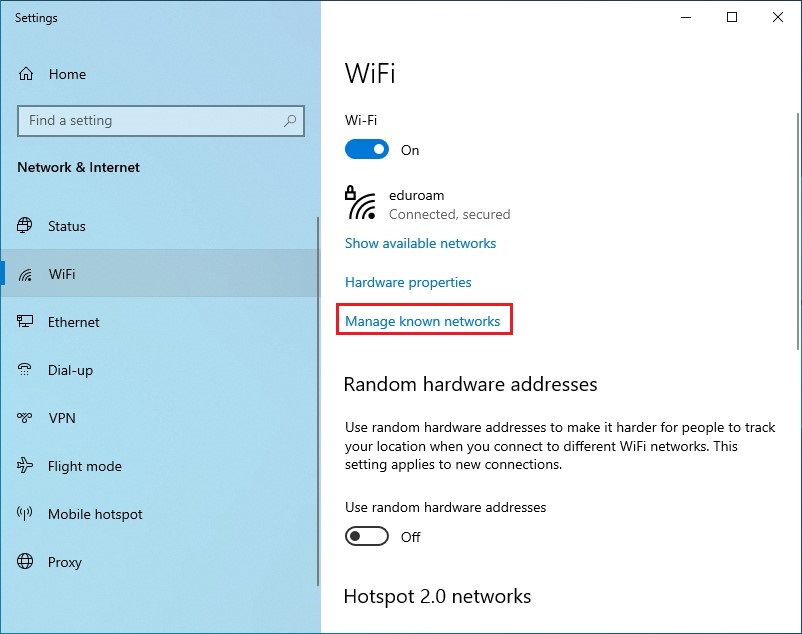Screen dimensions: 802x634
Task: Click the content pane vertical scrollbar
Action: 798,231
